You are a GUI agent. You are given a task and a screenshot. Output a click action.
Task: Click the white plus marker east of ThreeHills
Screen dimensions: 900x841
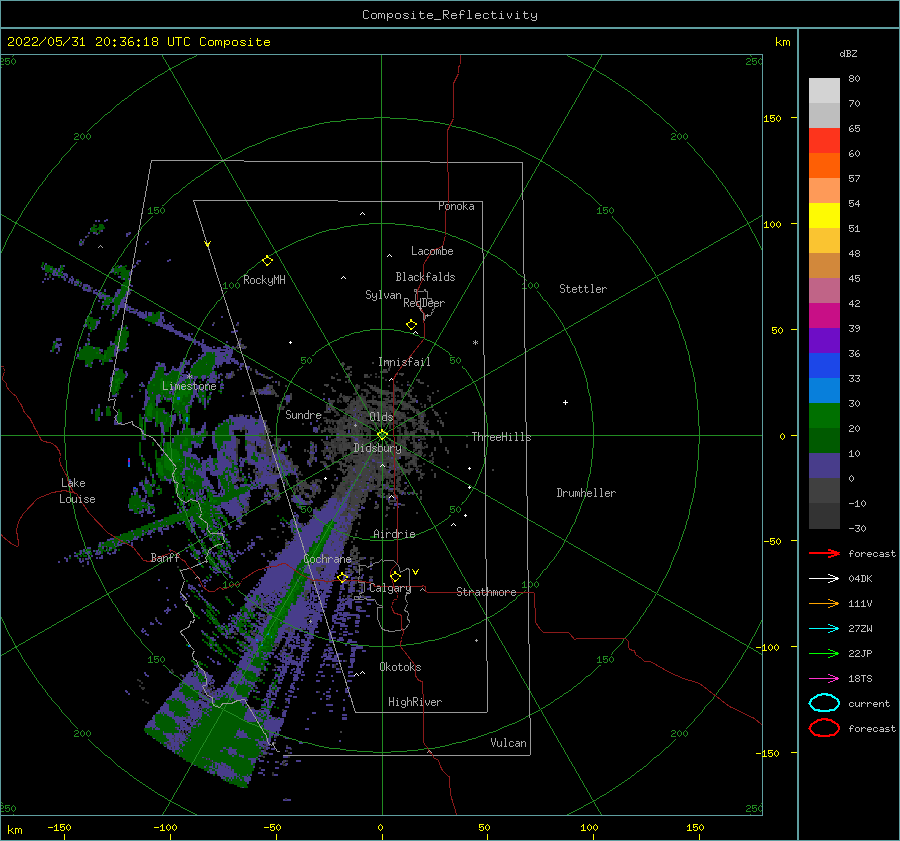click(x=565, y=402)
